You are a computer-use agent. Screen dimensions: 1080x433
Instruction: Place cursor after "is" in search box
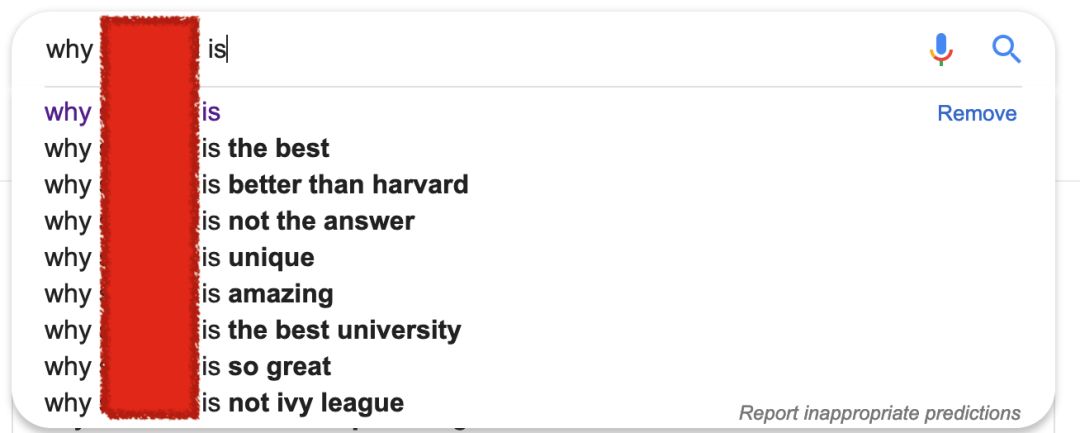click(x=228, y=49)
